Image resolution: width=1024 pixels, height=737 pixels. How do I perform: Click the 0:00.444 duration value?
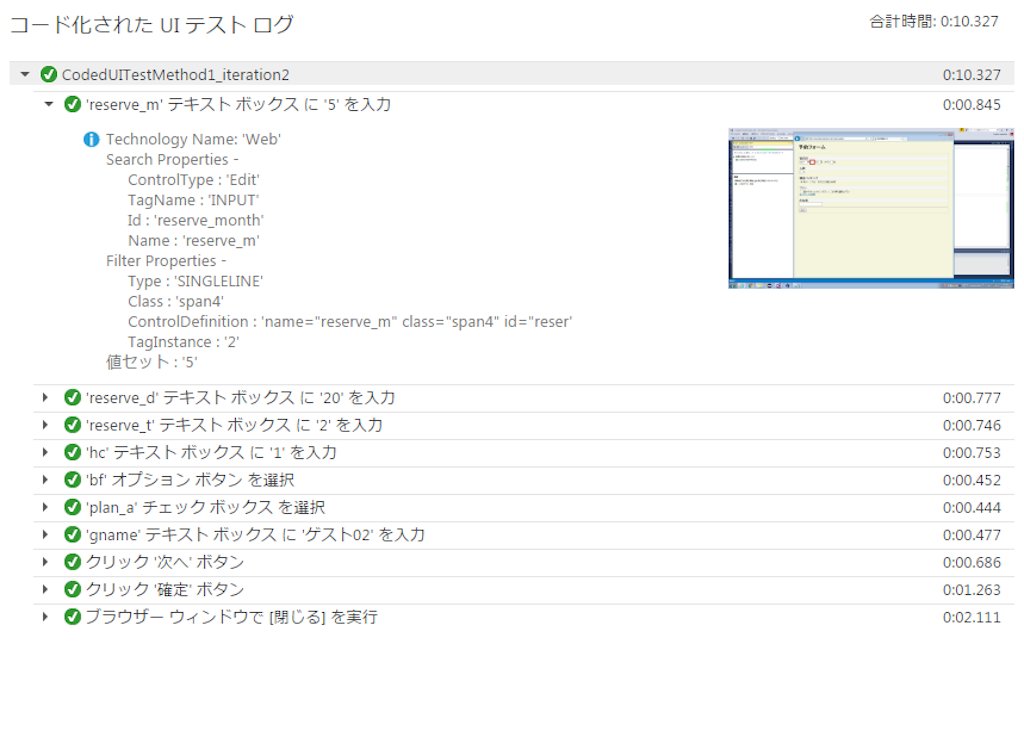point(972,508)
